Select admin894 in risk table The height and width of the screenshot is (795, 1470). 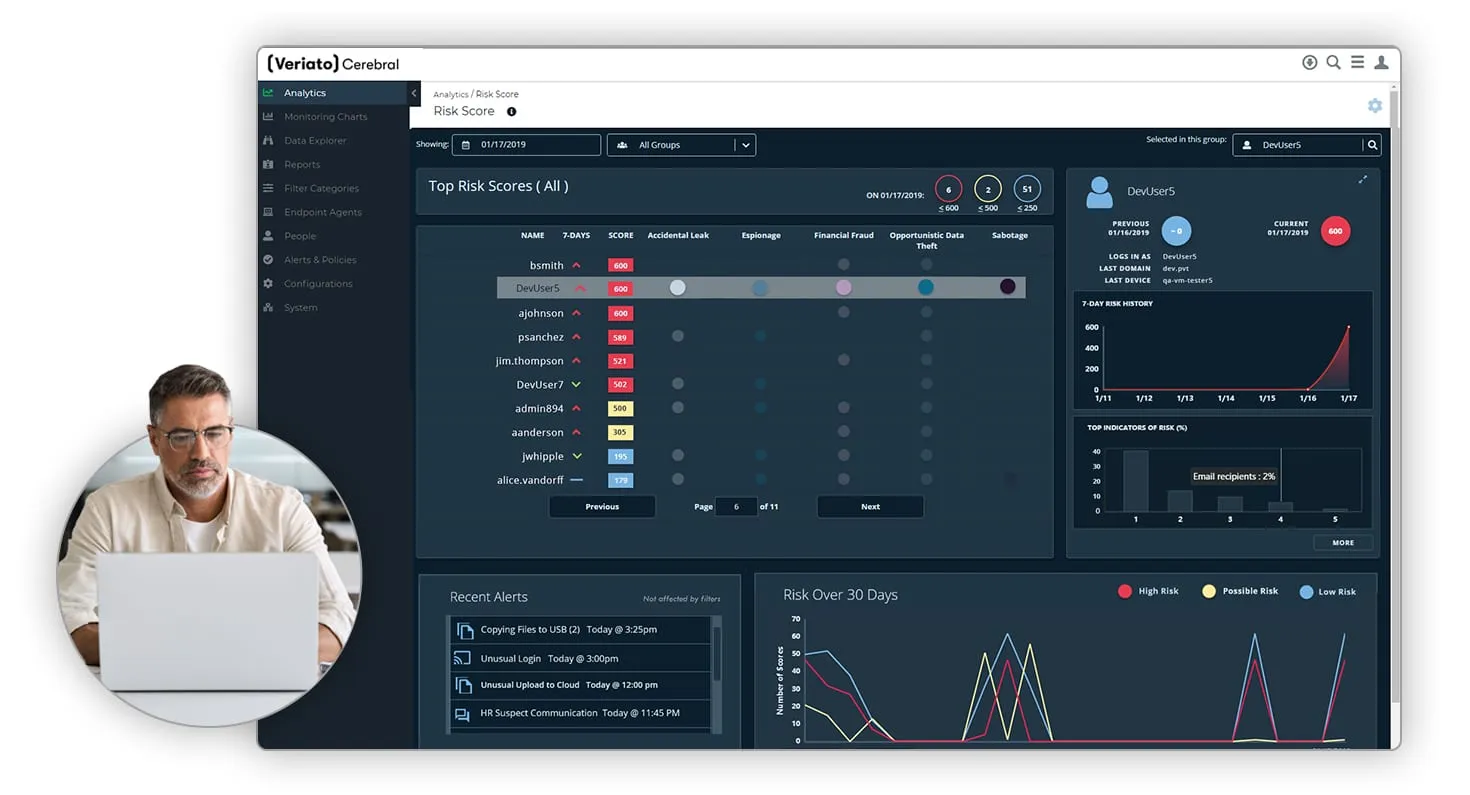coord(540,409)
